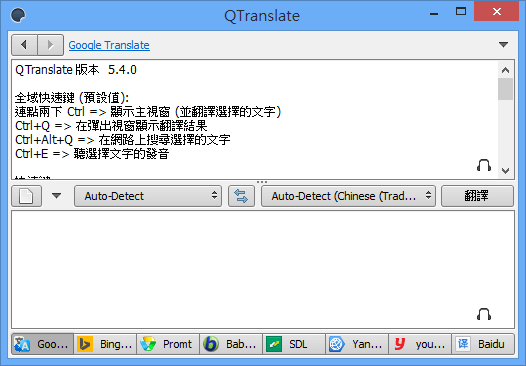The image size is (526, 366).
Task: Open the options menu arrow at top right
Action: (x=503, y=45)
